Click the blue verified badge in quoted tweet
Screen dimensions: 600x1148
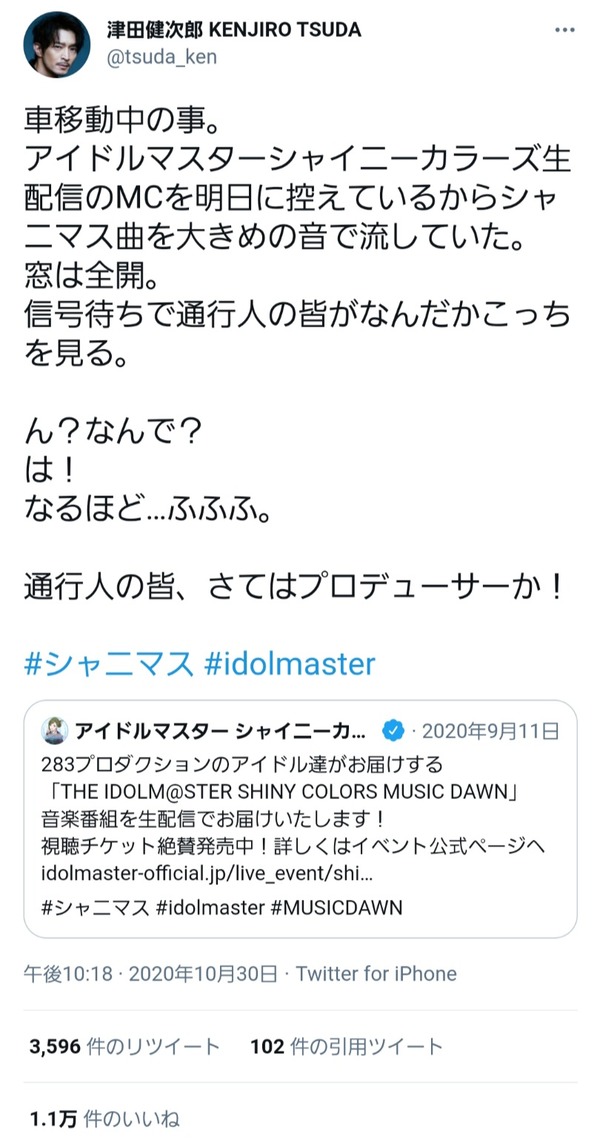point(394,730)
